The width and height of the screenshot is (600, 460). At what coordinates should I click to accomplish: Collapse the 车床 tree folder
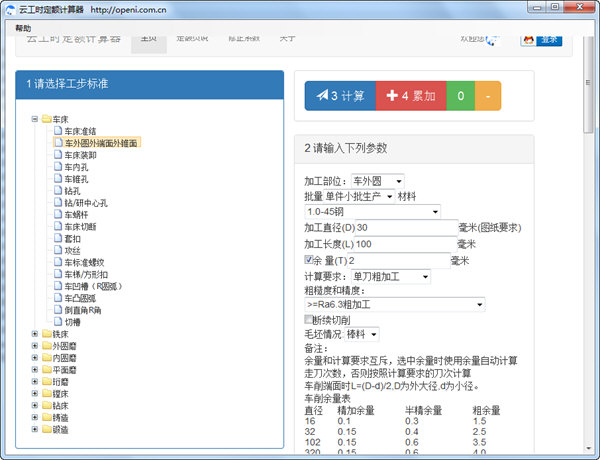35,119
